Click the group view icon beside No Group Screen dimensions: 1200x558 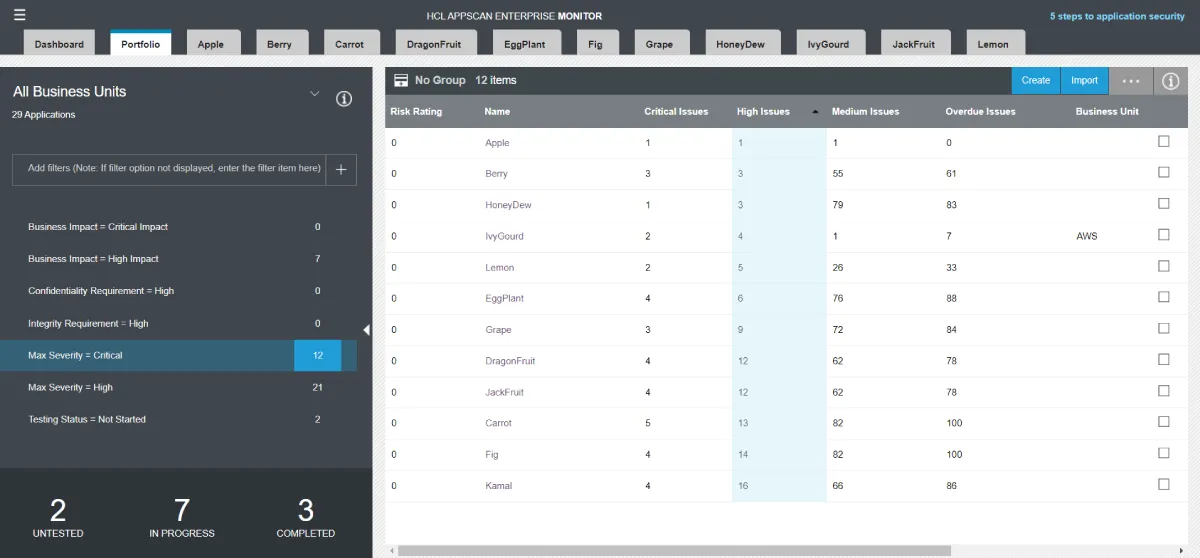(x=400, y=80)
